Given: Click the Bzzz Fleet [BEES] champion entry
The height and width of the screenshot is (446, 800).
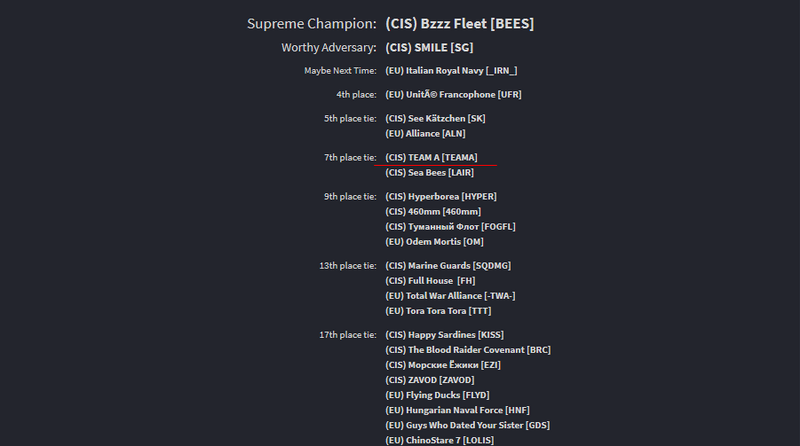Looking at the screenshot, I should [459, 23].
